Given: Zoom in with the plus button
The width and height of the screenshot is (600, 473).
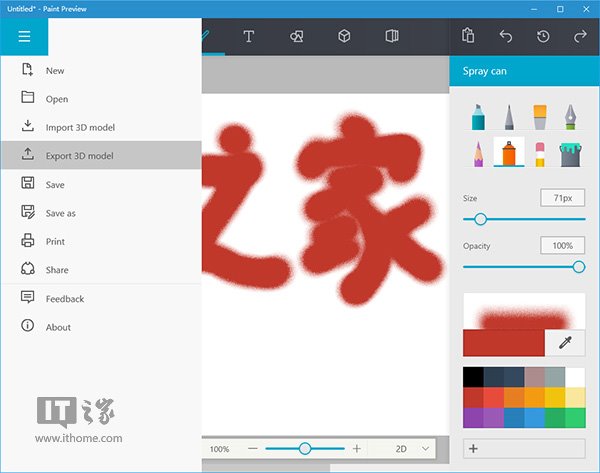Looking at the screenshot, I should (x=357, y=449).
